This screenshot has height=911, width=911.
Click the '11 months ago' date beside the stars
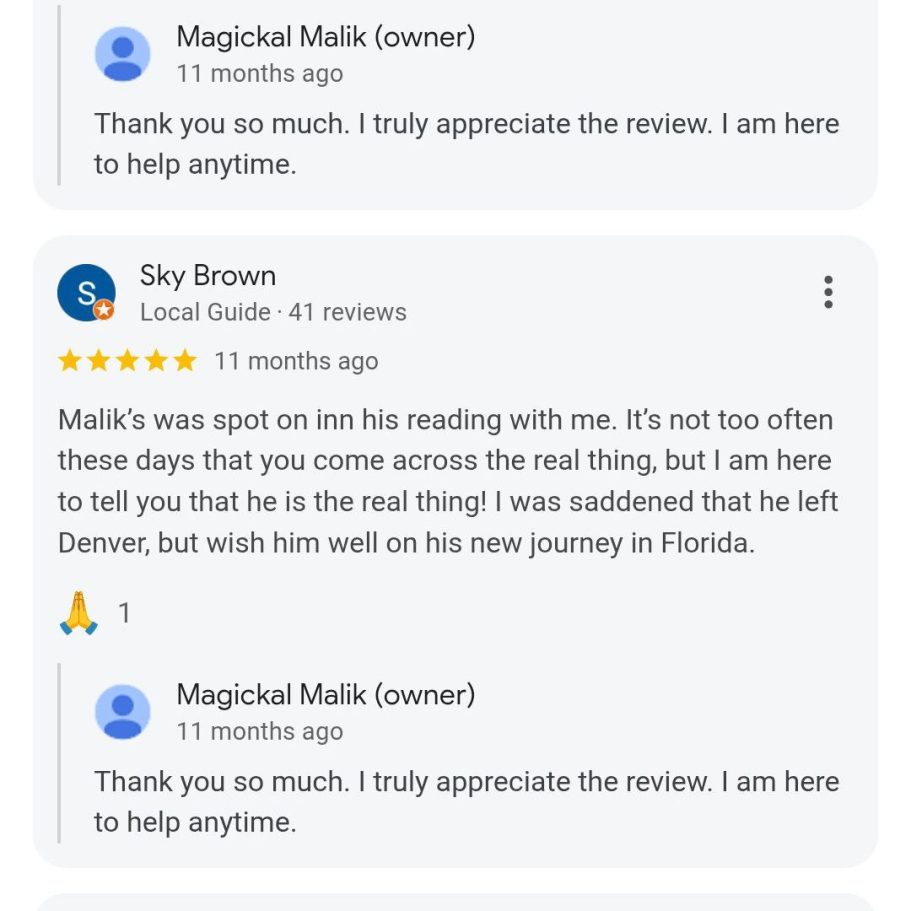coord(296,361)
